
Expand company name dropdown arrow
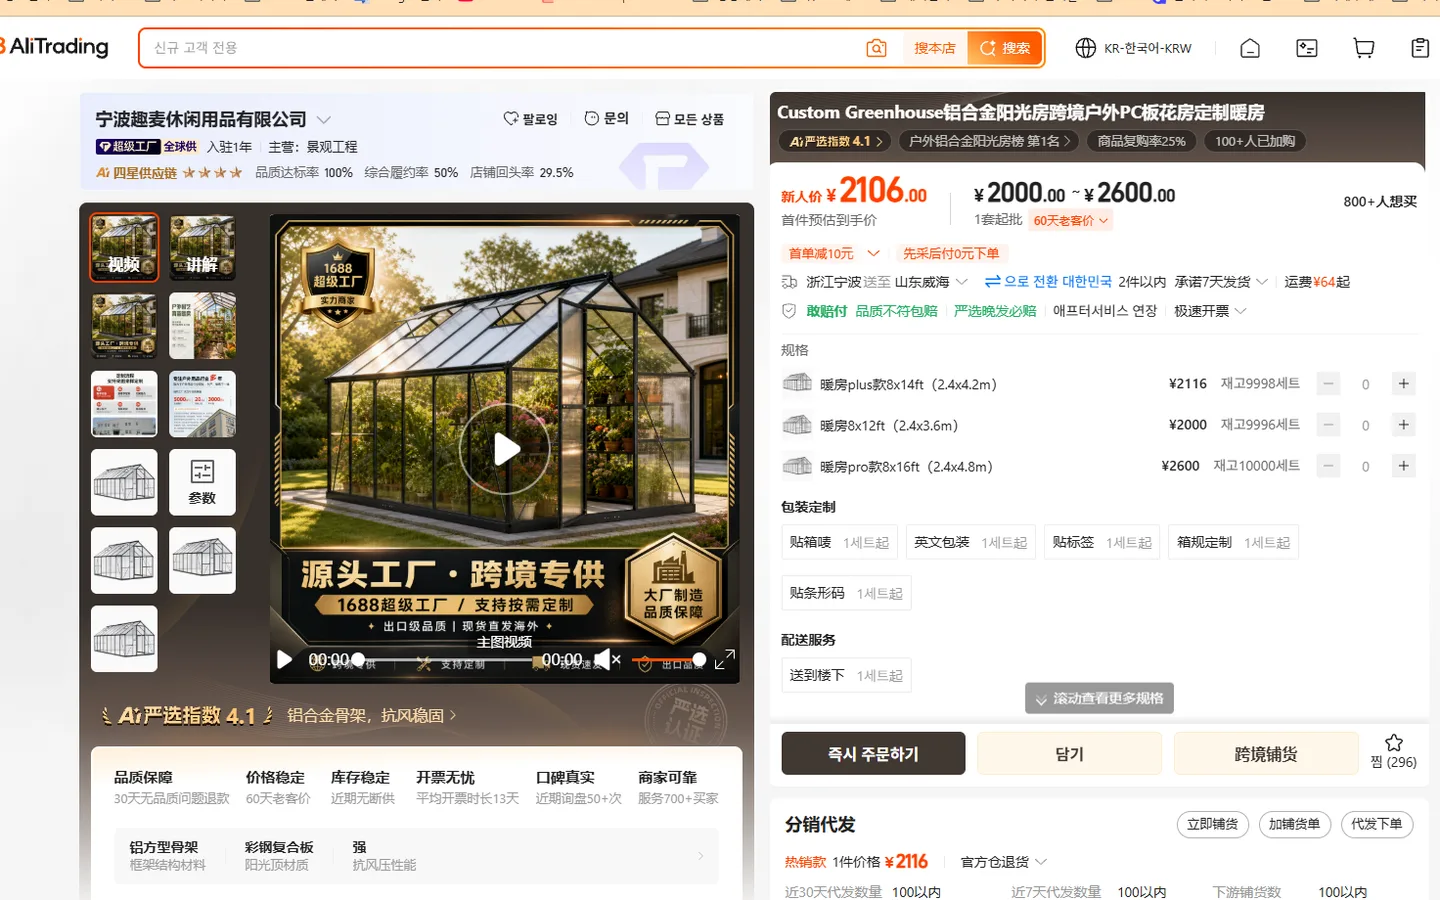click(x=324, y=120)
